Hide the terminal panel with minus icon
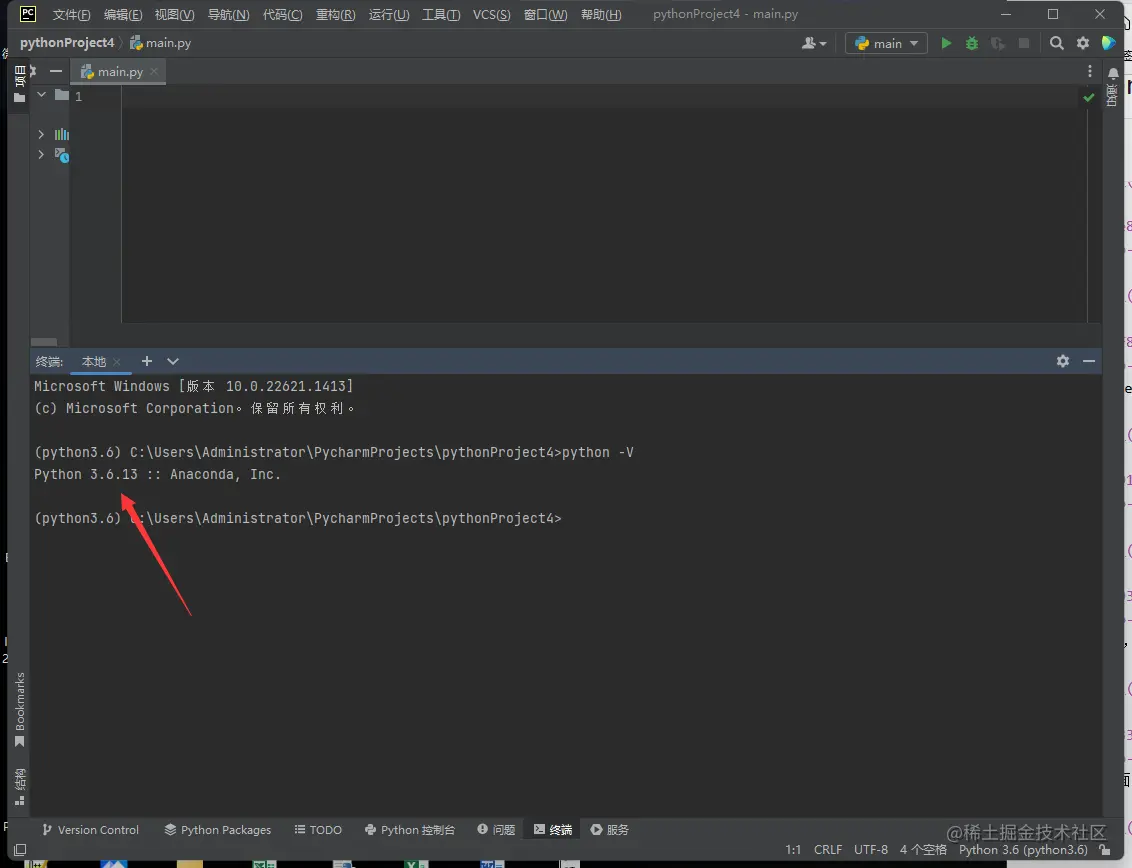The image size is (1132, 868). click(1089, 361)
